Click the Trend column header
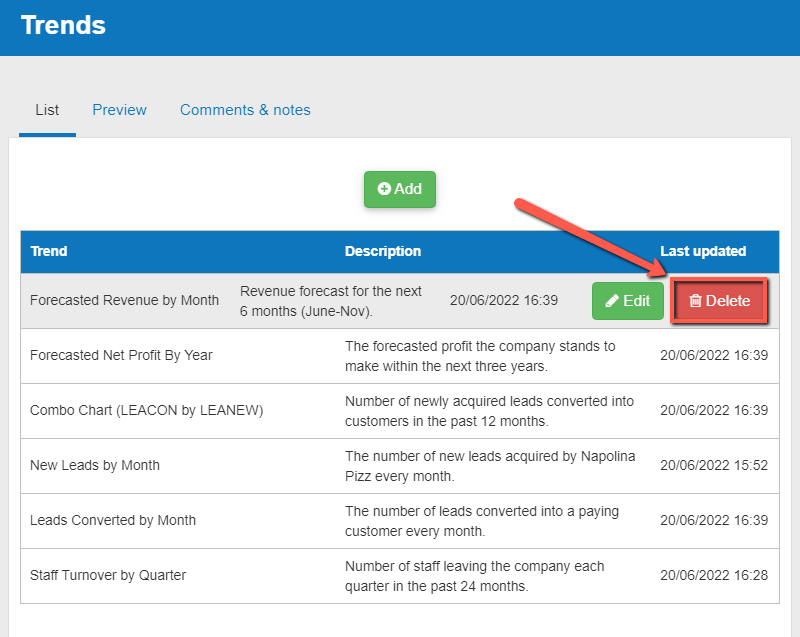 point(48,251)
